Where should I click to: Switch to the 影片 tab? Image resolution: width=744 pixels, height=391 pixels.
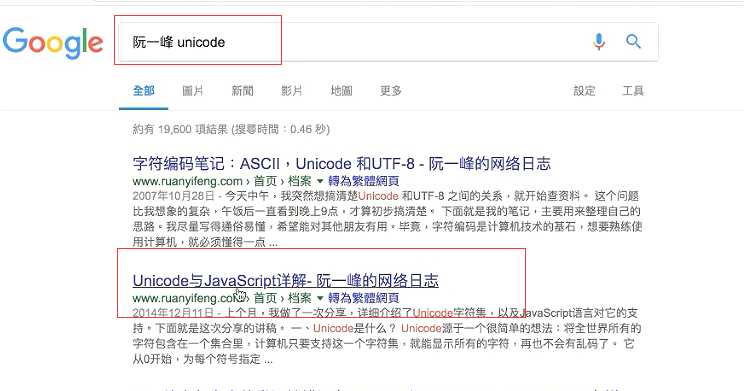click(291, 90)
